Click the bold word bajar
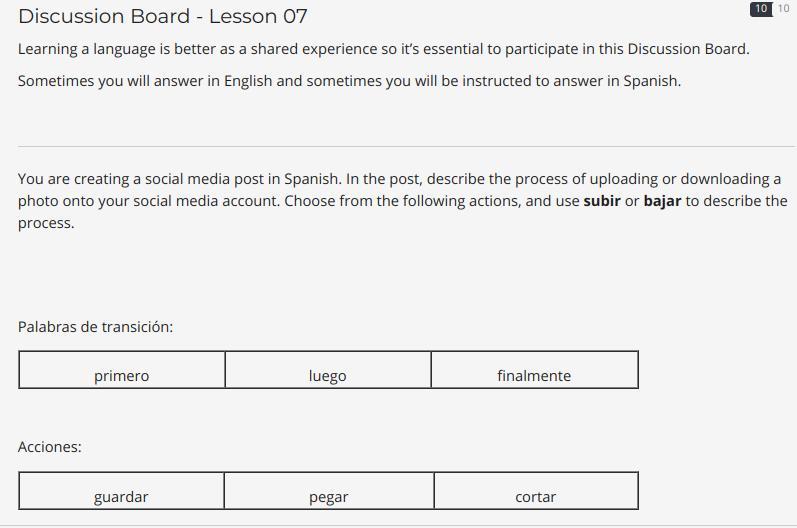 pos(662,201)
